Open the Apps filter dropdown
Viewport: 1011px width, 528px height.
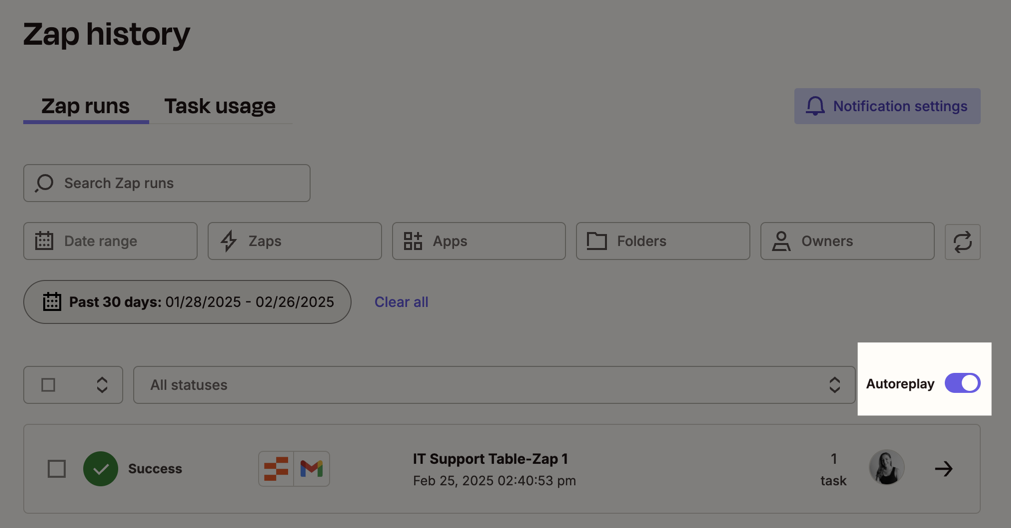click(478, 241)
